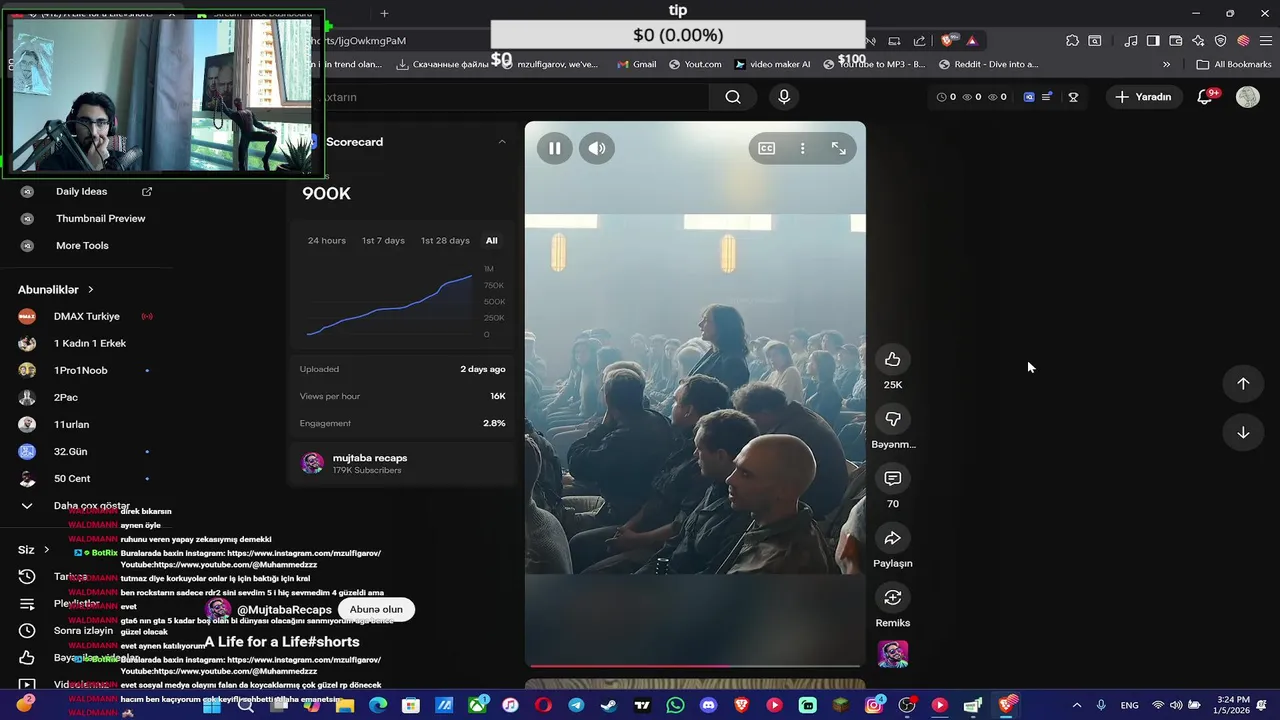Open the browser extensions puzzle icon

pyautogui.click(x=1072, y=41)
